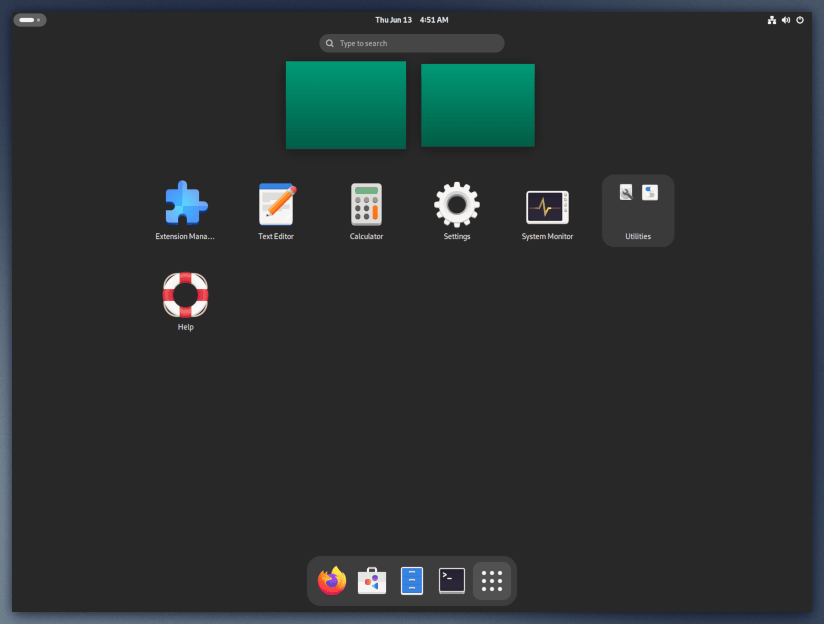The height and width of the screenshot is (624, 824).
Task: Launch System Monitor
Action: (547, 207)
